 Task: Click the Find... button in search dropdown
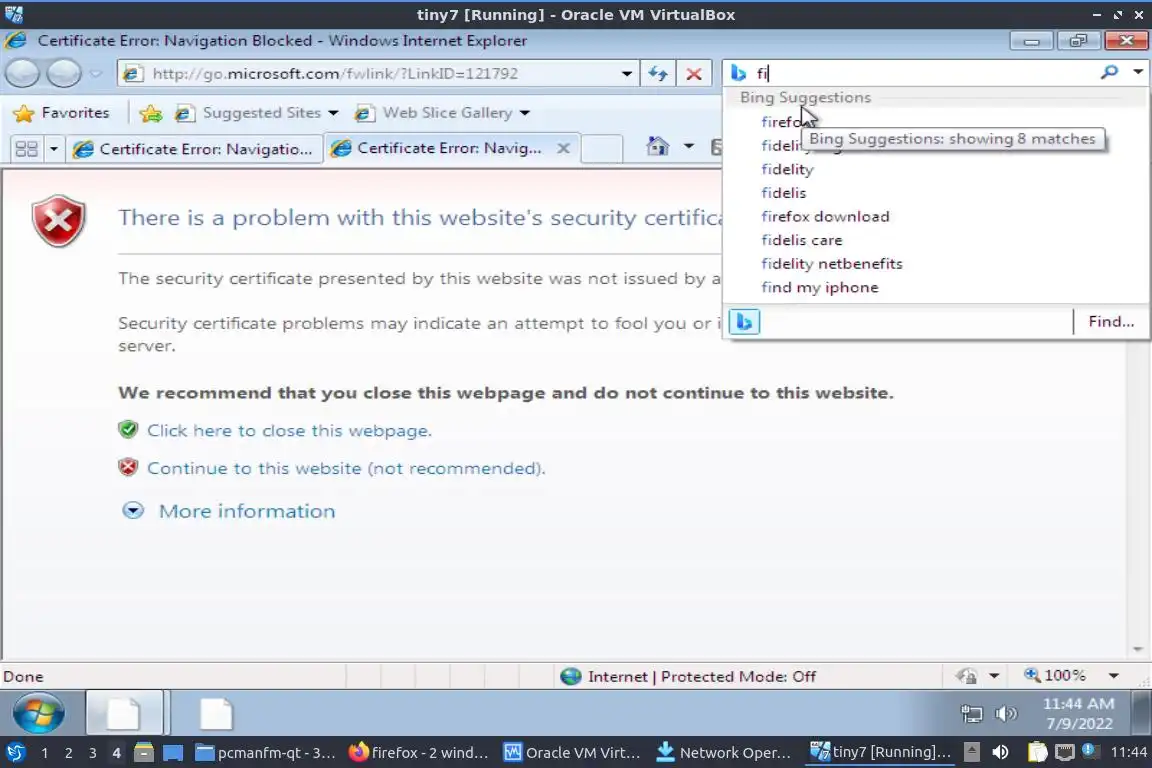coord(1111,321)
